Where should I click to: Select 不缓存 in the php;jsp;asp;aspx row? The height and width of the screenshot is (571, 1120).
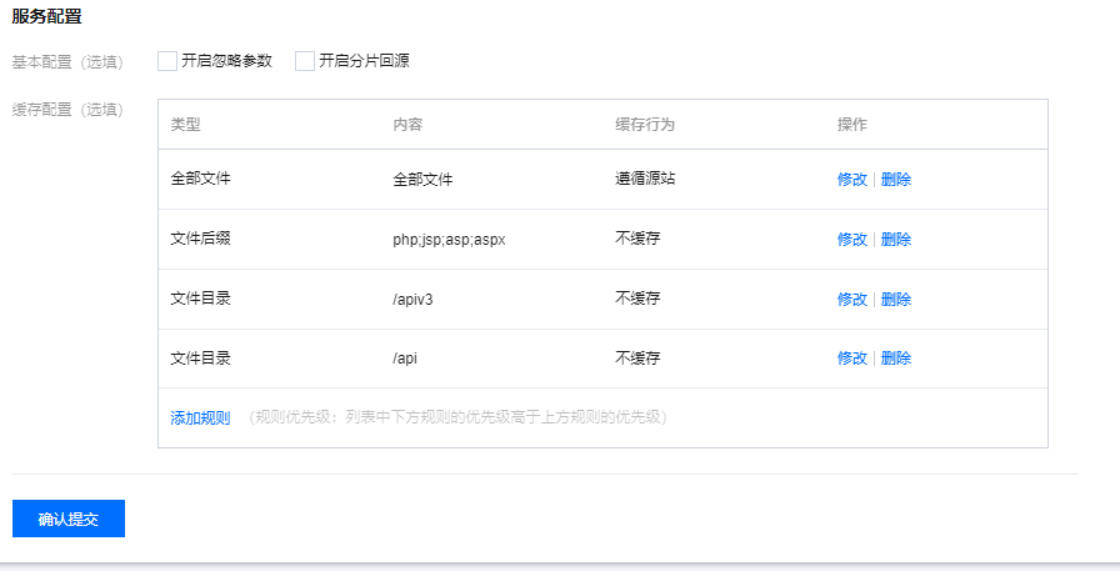pos(637,239)
